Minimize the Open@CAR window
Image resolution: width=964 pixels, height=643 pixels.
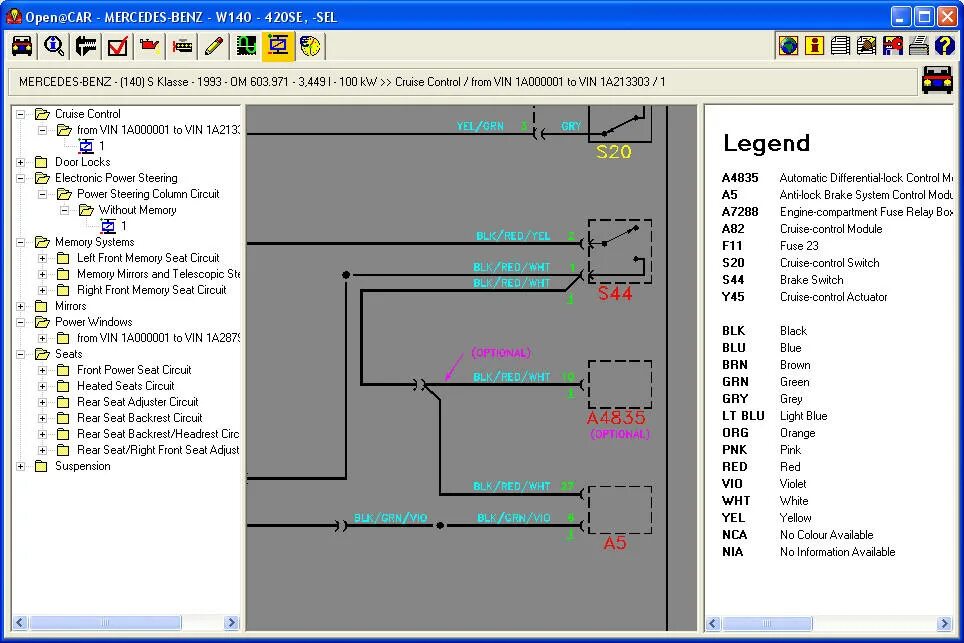[901, 17]
